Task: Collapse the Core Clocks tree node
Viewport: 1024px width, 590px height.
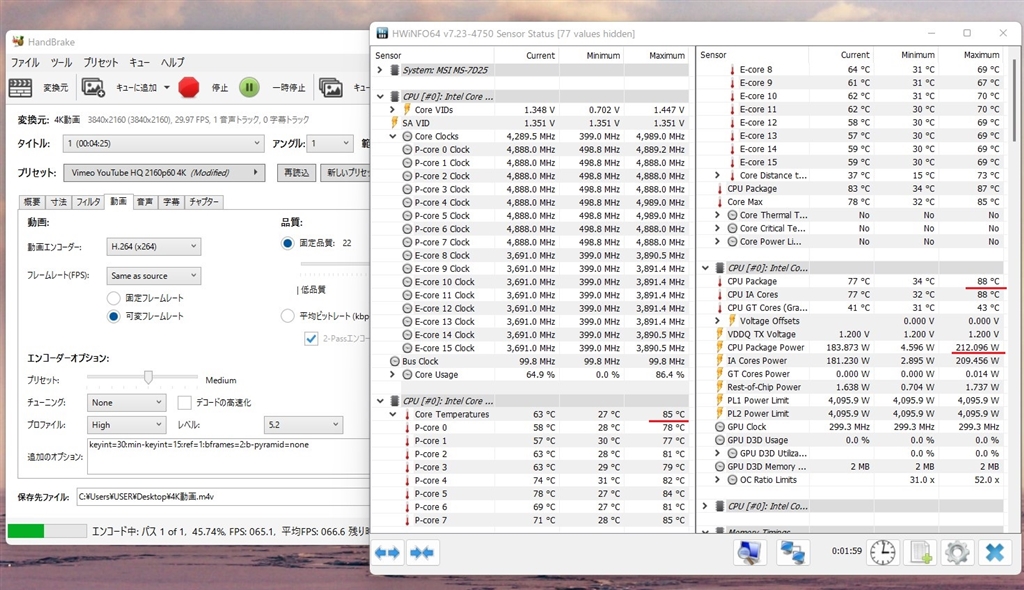Action: tap(392, 136)
